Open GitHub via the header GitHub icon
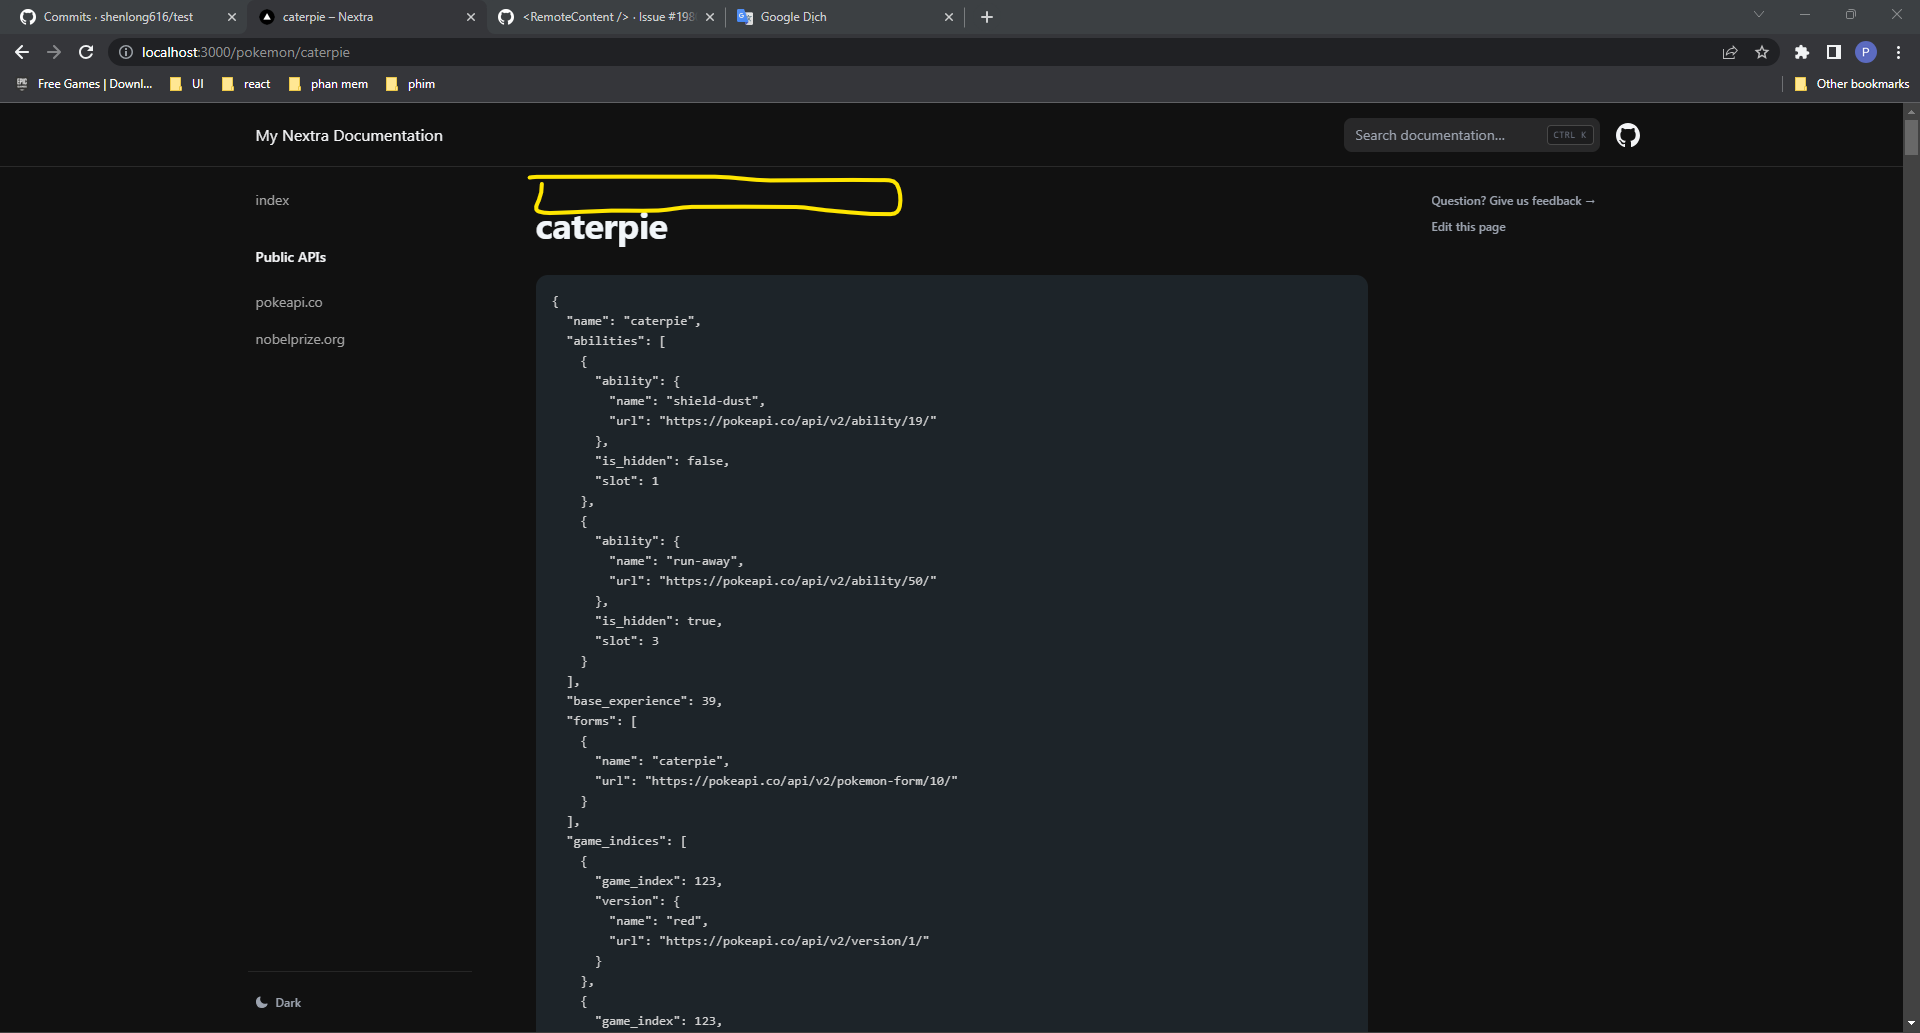1920x1033 pixels. [1627, 135]
